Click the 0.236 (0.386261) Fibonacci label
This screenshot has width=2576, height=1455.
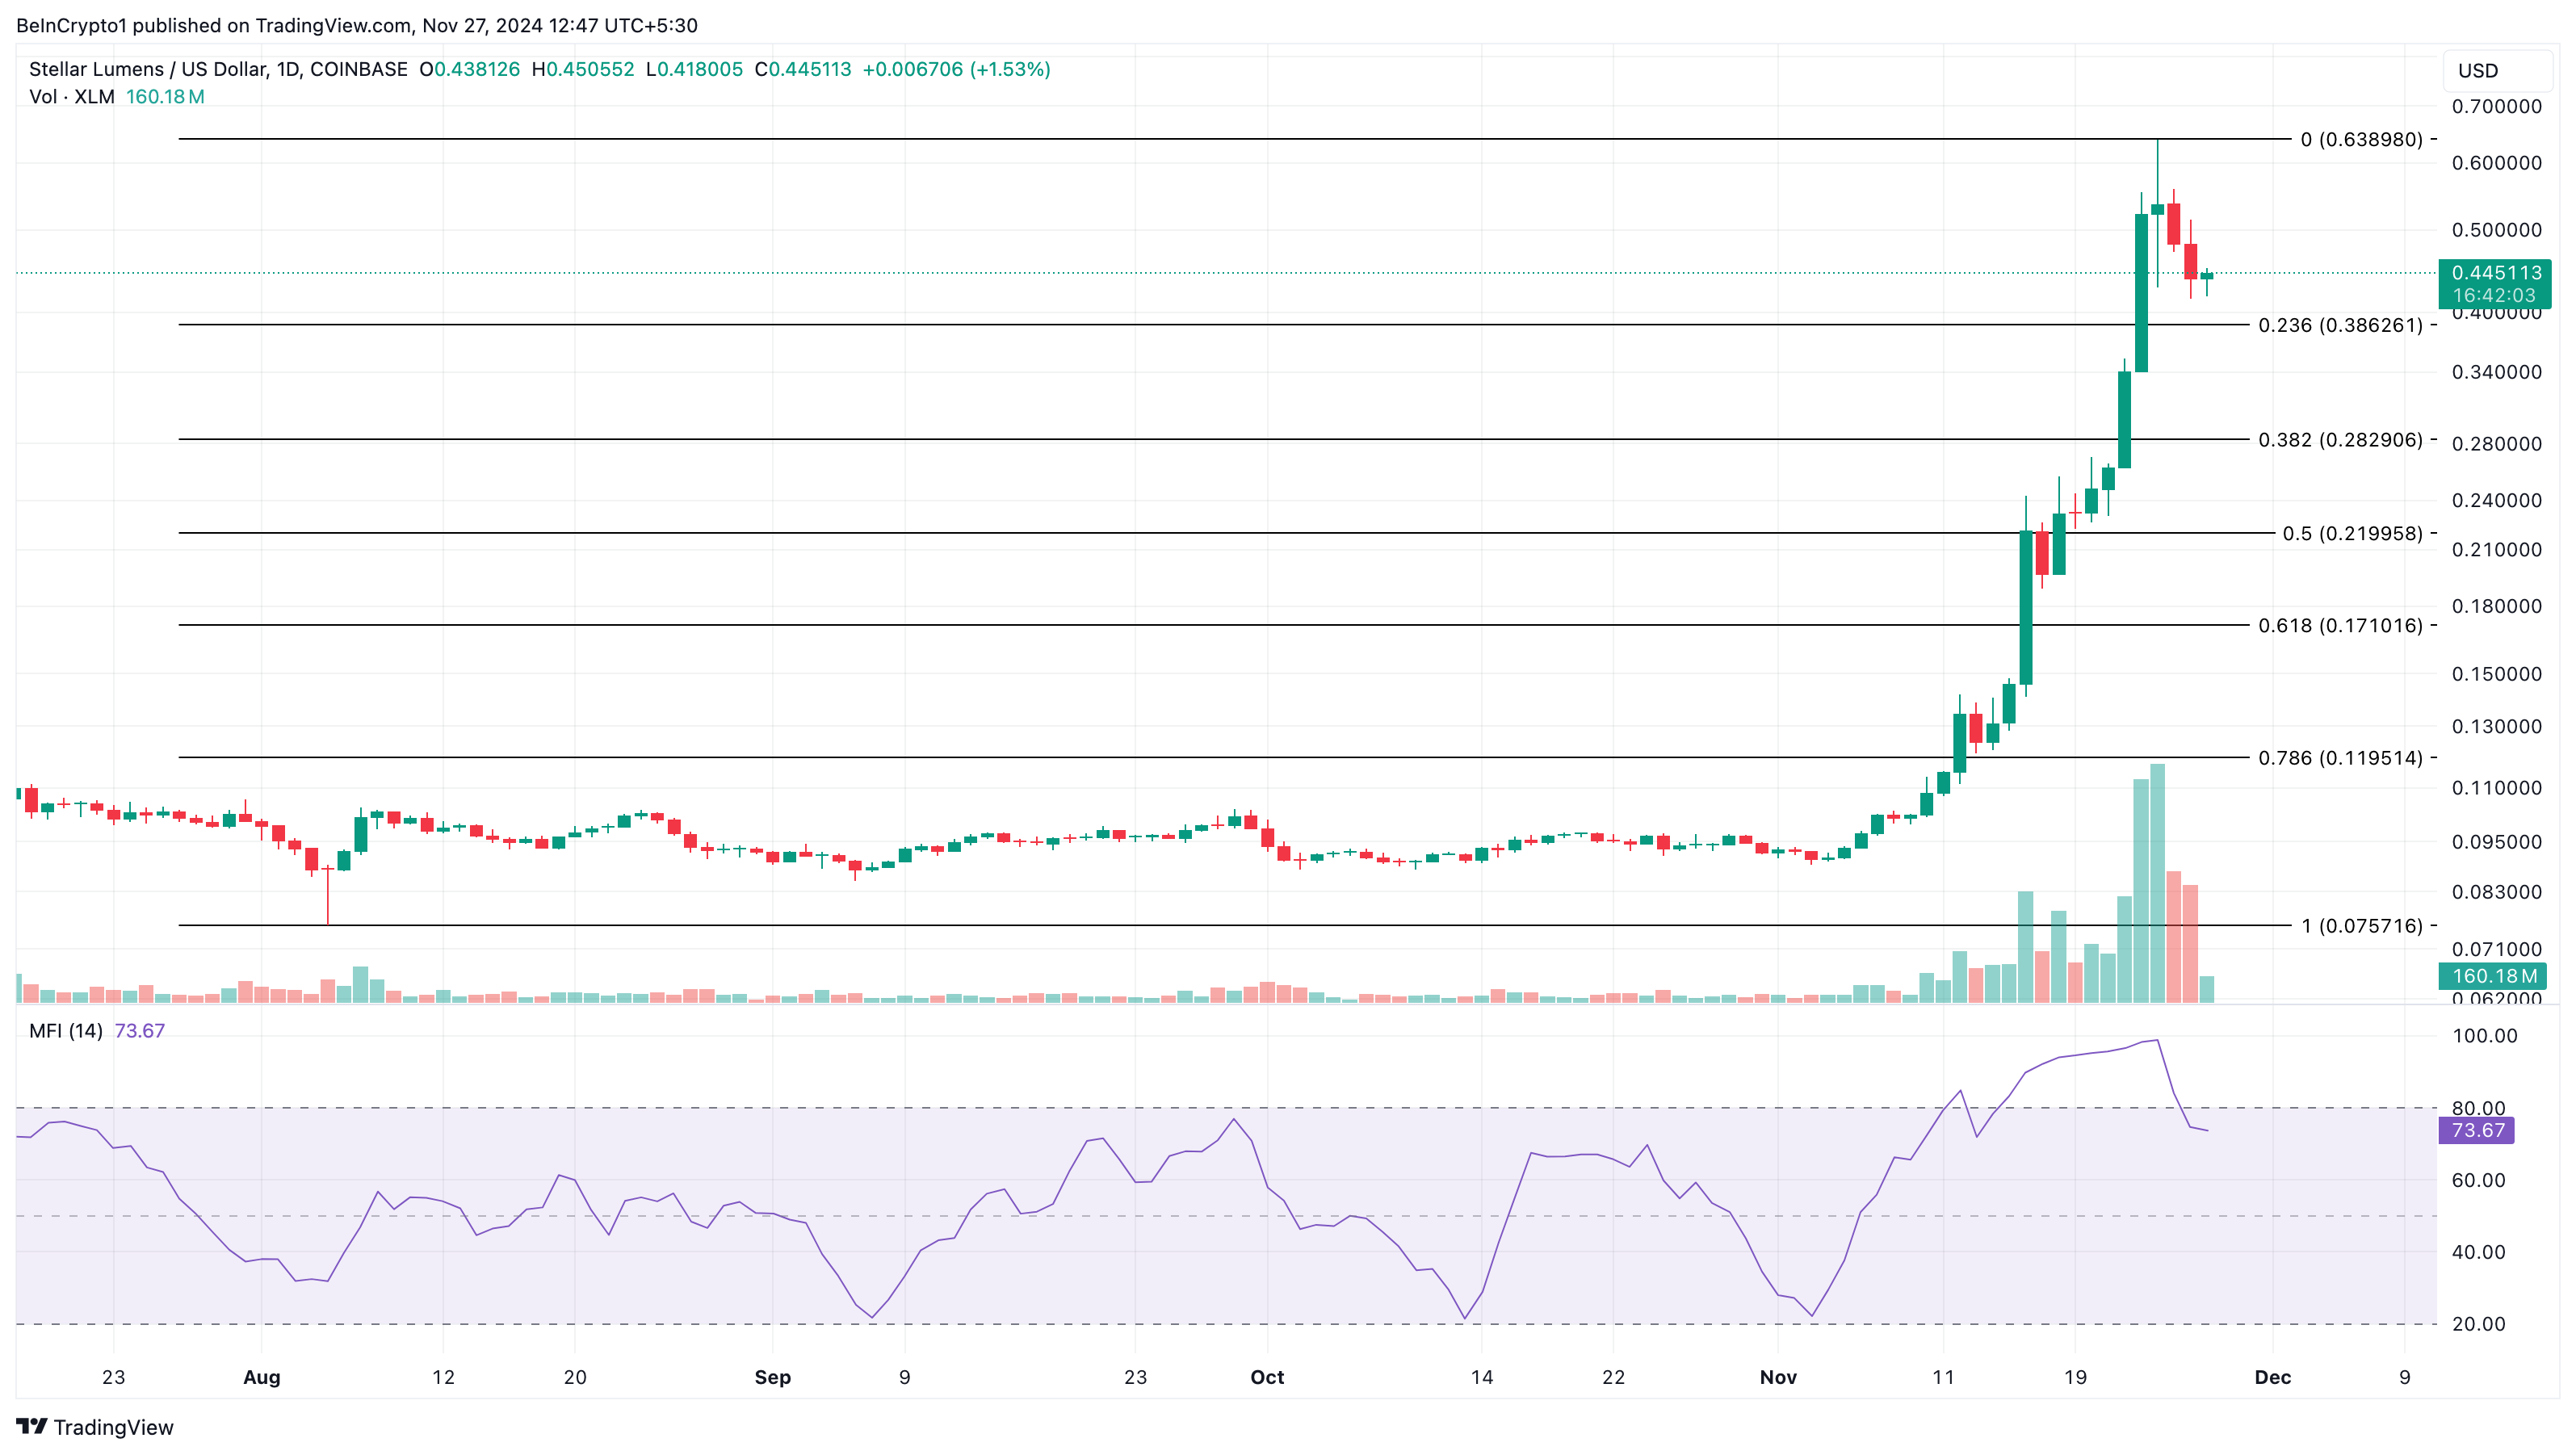point(2340,325)
